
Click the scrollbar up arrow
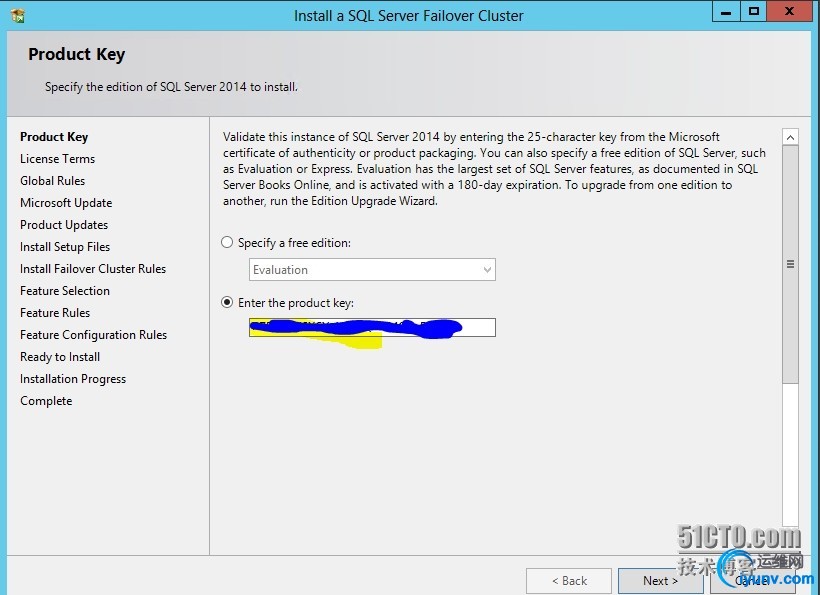pyautogui.click(x=790, y=137)
